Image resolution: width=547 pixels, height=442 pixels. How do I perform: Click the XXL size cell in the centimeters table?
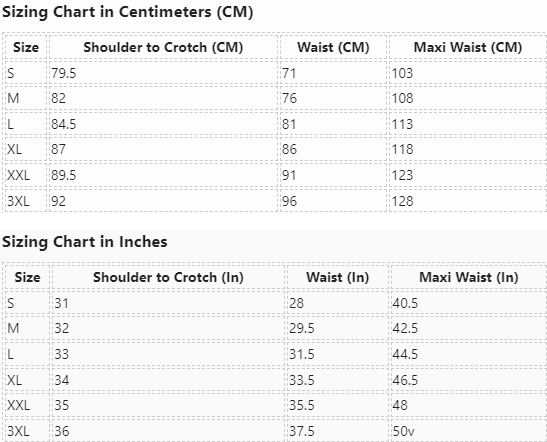coord(26,175)
